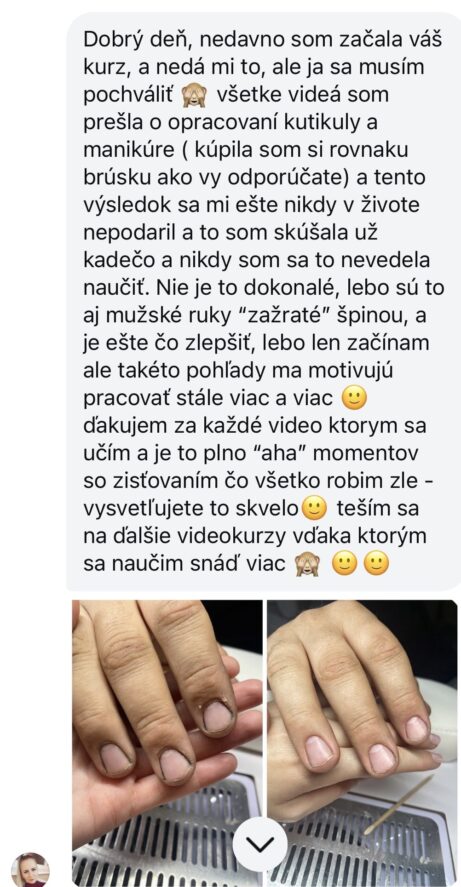Image resolution: width=461 pixels, height=887 pixels.
Task: Tap the monkey emoji after "snáď viac"
Action: (x=307, y=565)
